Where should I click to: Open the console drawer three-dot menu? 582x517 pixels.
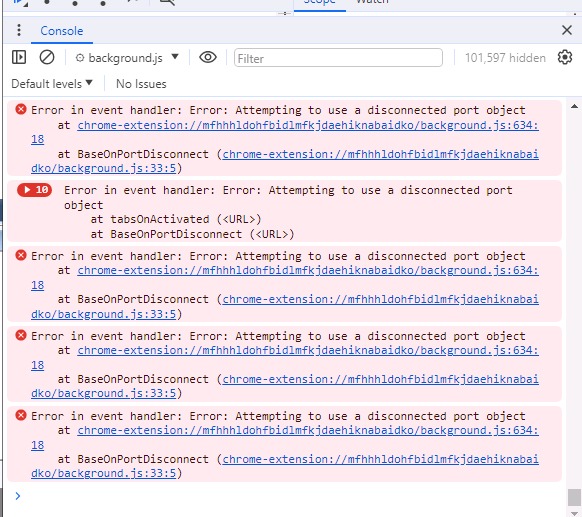point(19,30)
